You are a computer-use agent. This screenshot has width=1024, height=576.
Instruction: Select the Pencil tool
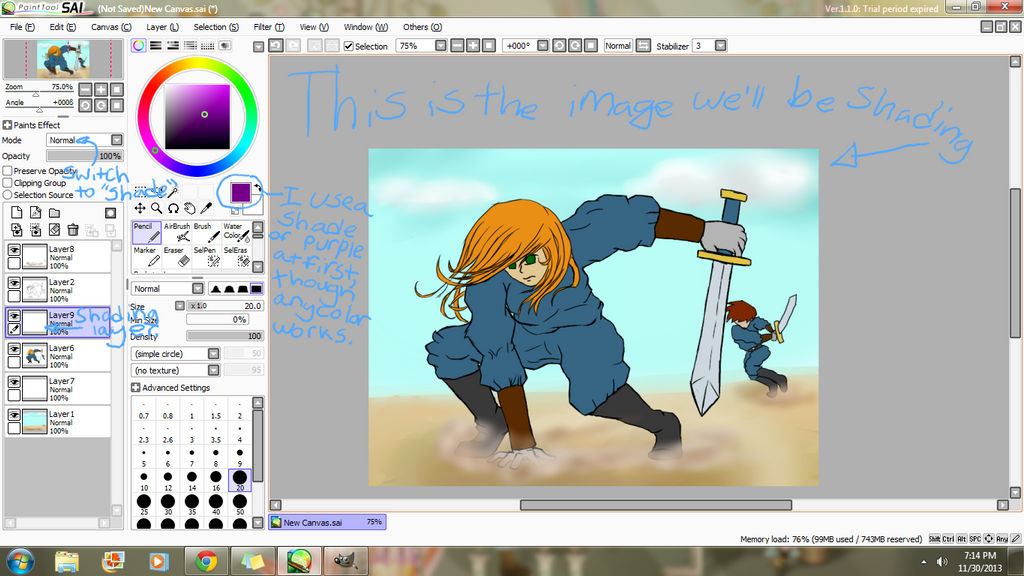(x=147, y=232)
